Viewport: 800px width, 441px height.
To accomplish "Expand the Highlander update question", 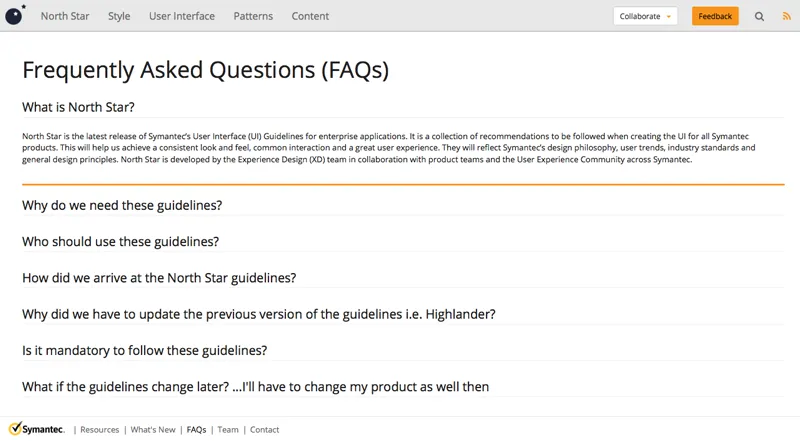I will tap(259, 314).
